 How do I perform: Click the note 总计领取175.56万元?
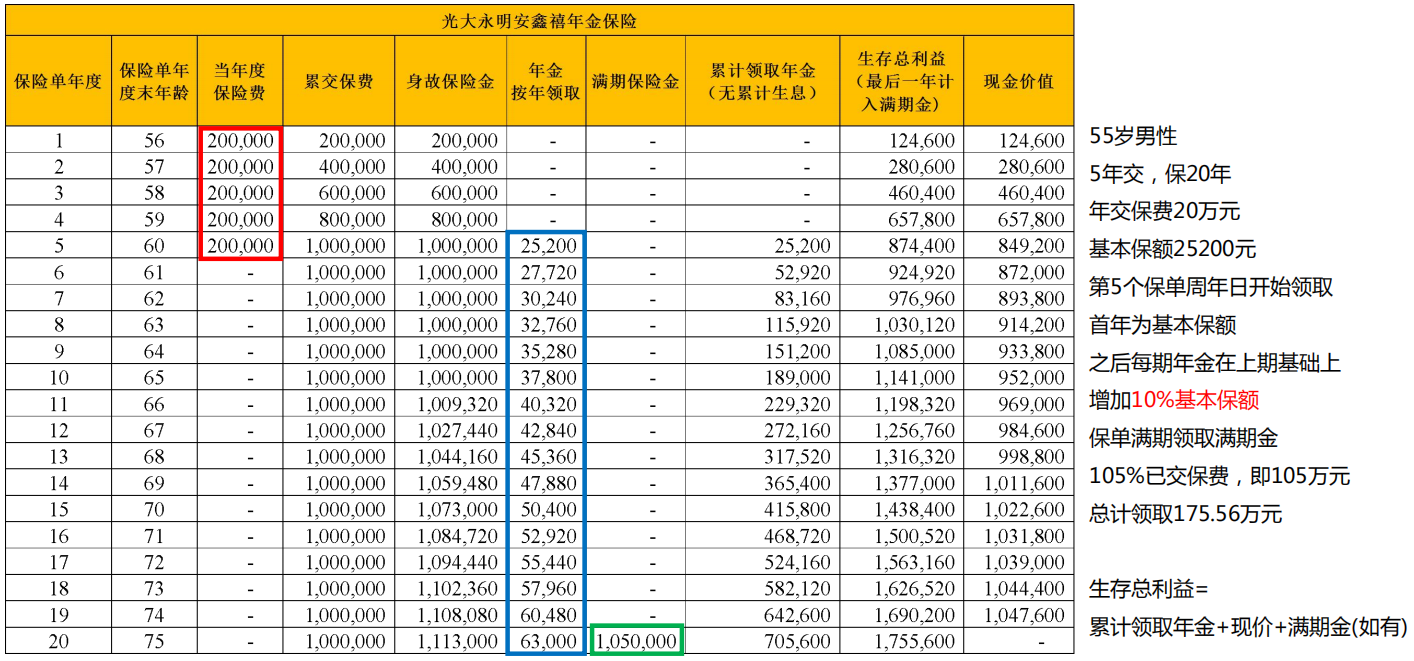pos(1186,514)
